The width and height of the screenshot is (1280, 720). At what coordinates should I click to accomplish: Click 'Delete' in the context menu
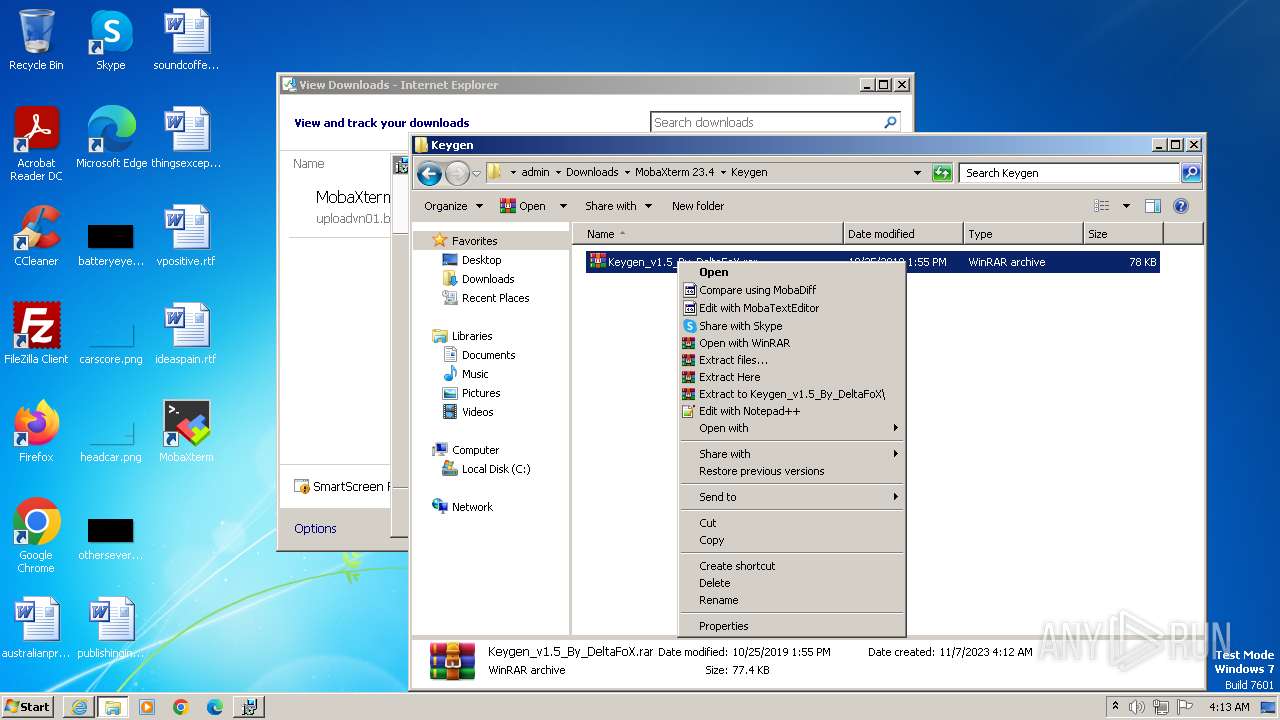click(792, 583)
